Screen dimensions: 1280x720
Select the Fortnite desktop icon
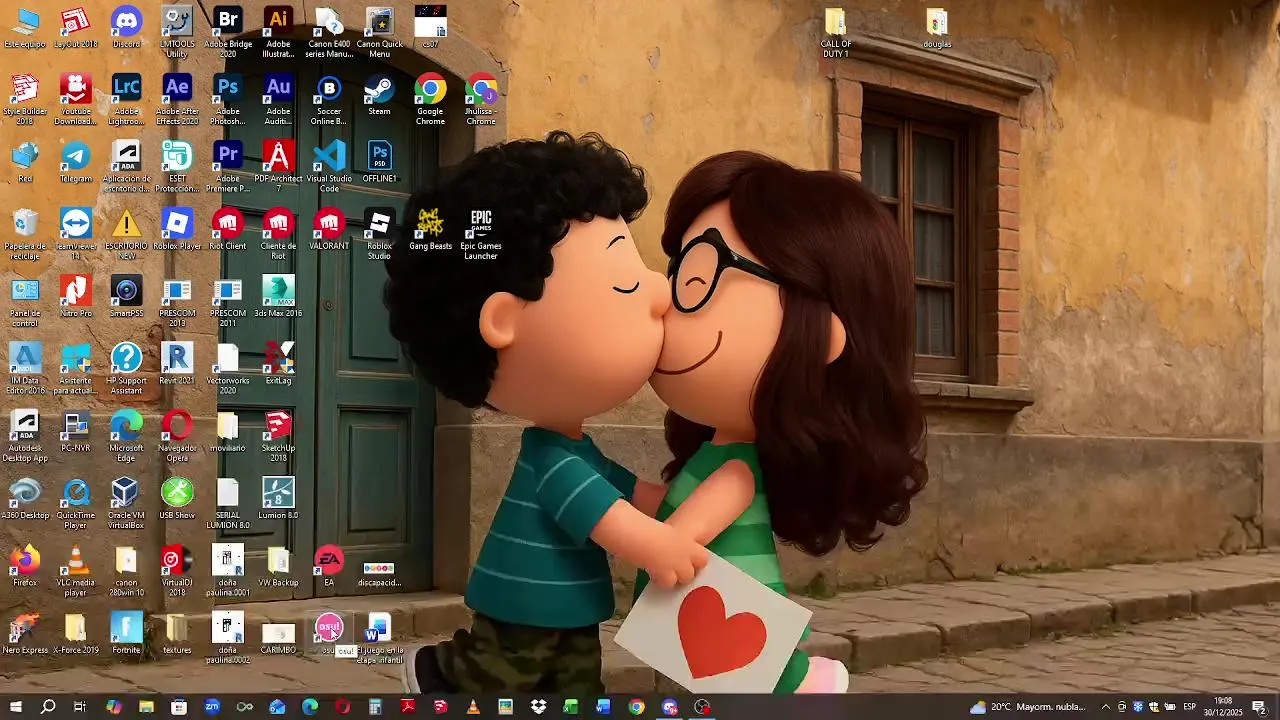(x=126, y=633)
